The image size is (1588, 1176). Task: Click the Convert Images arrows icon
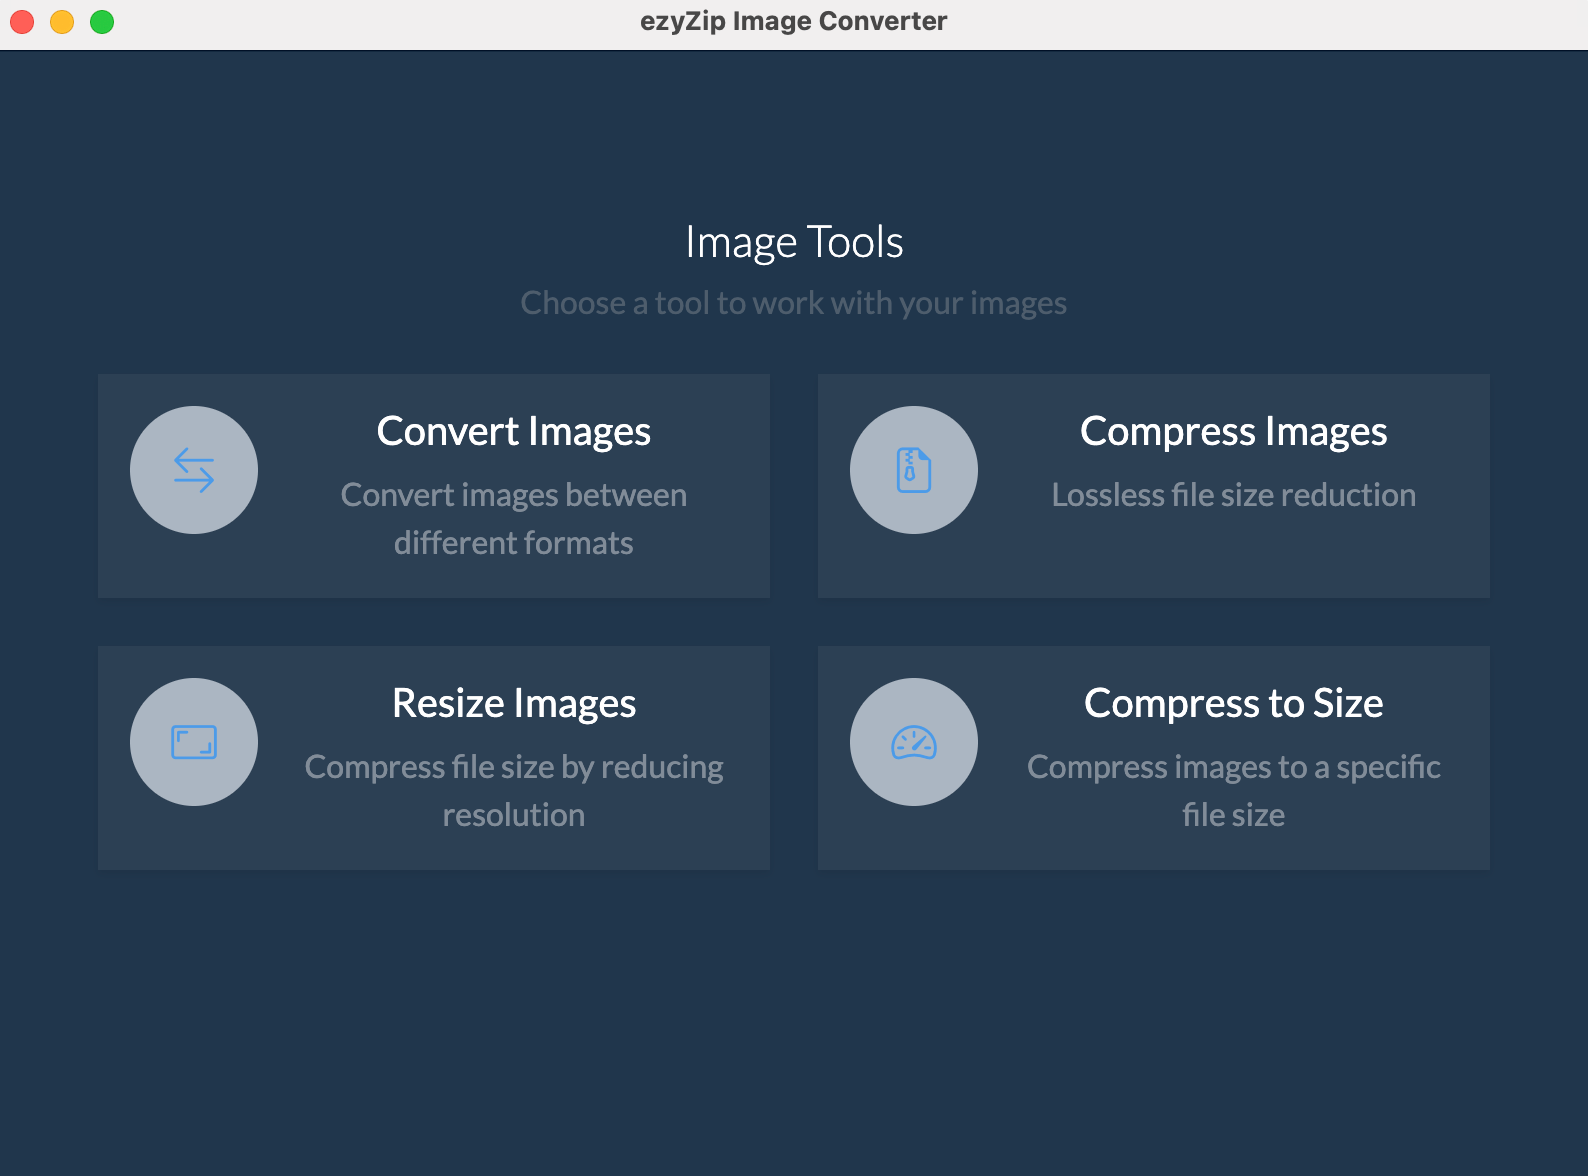(194, 470)
